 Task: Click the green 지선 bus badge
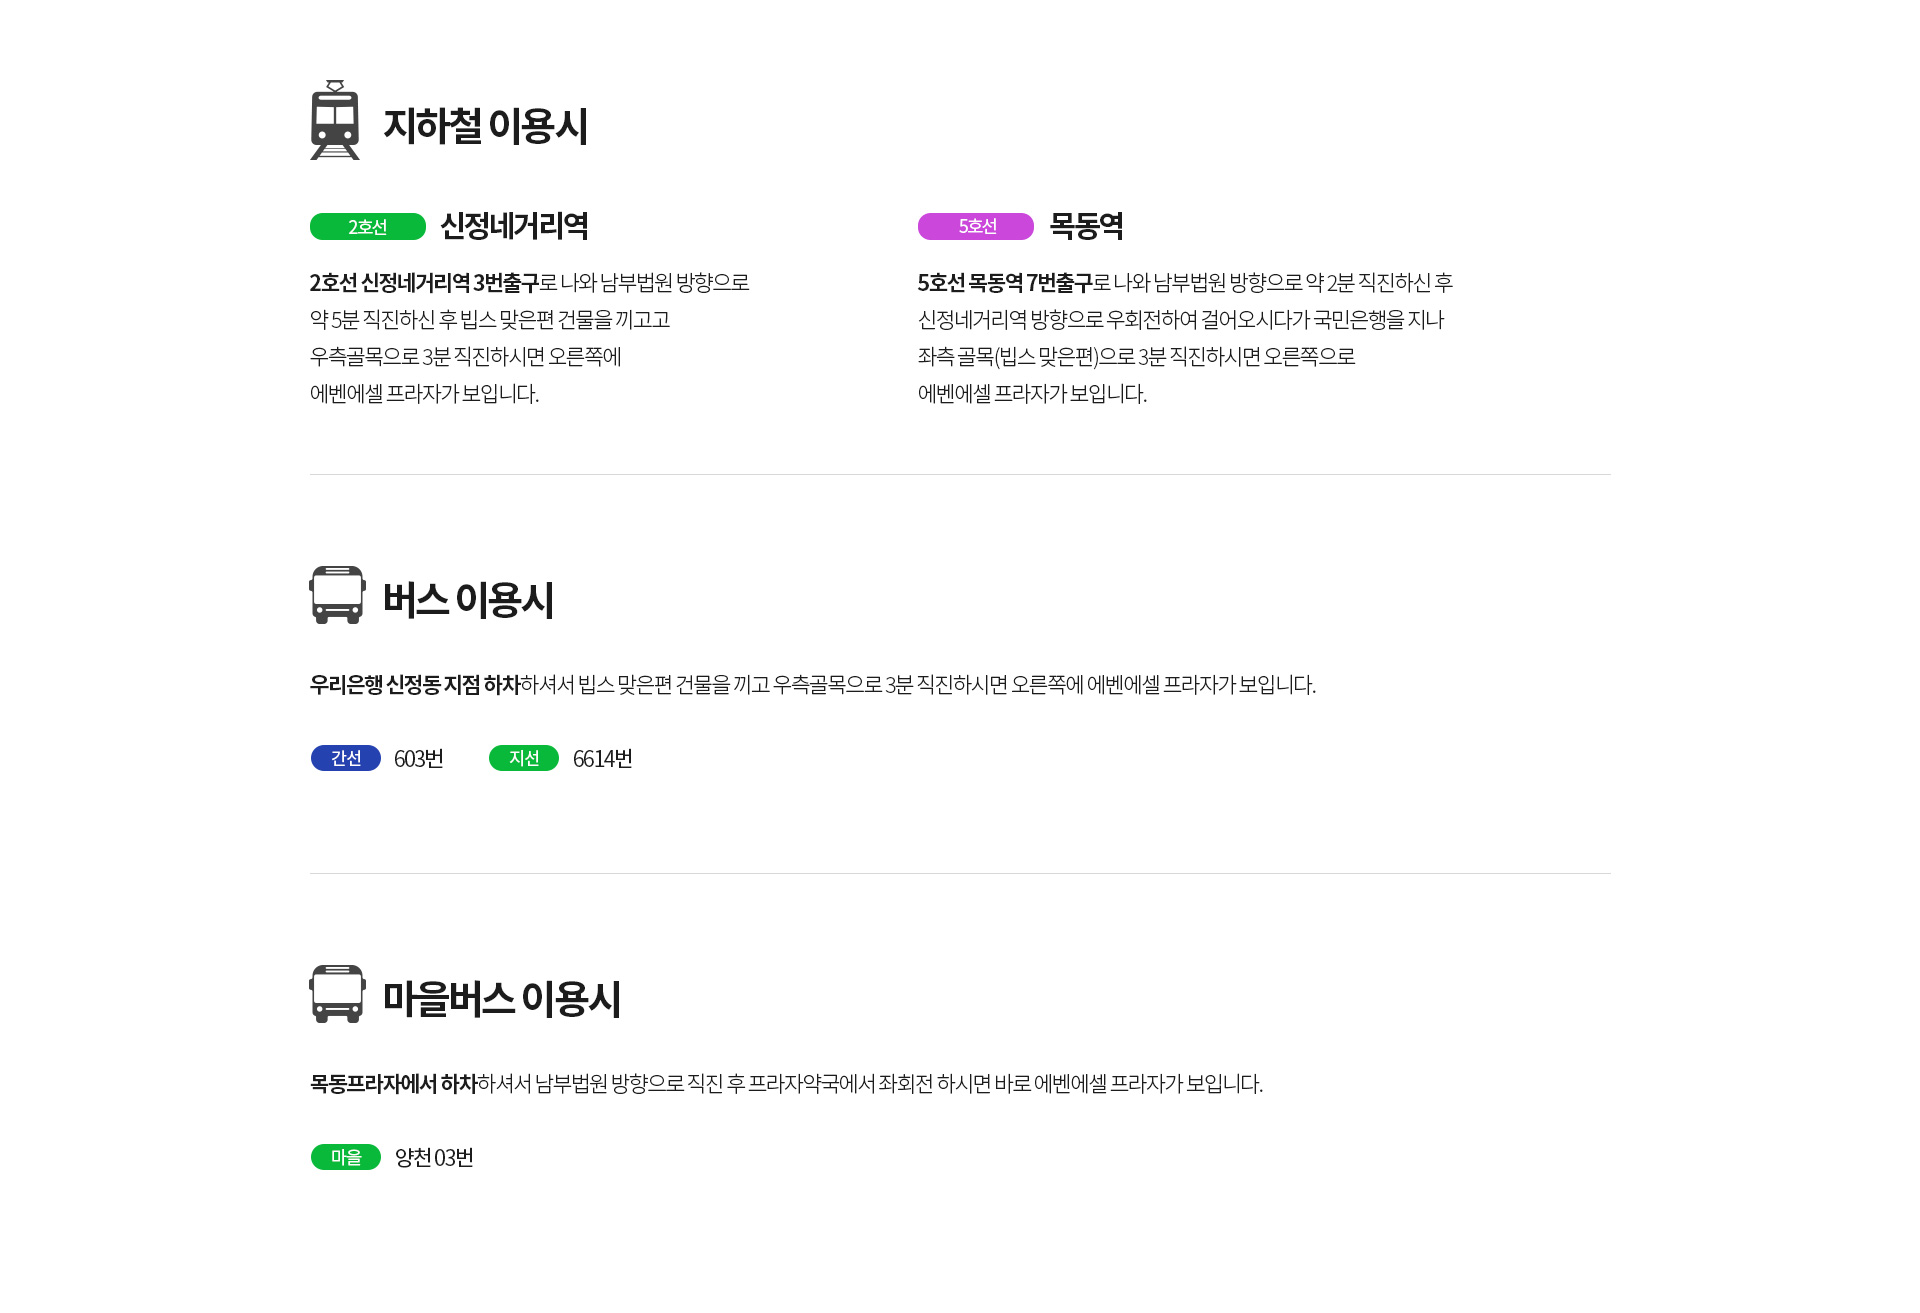point(524,758)
